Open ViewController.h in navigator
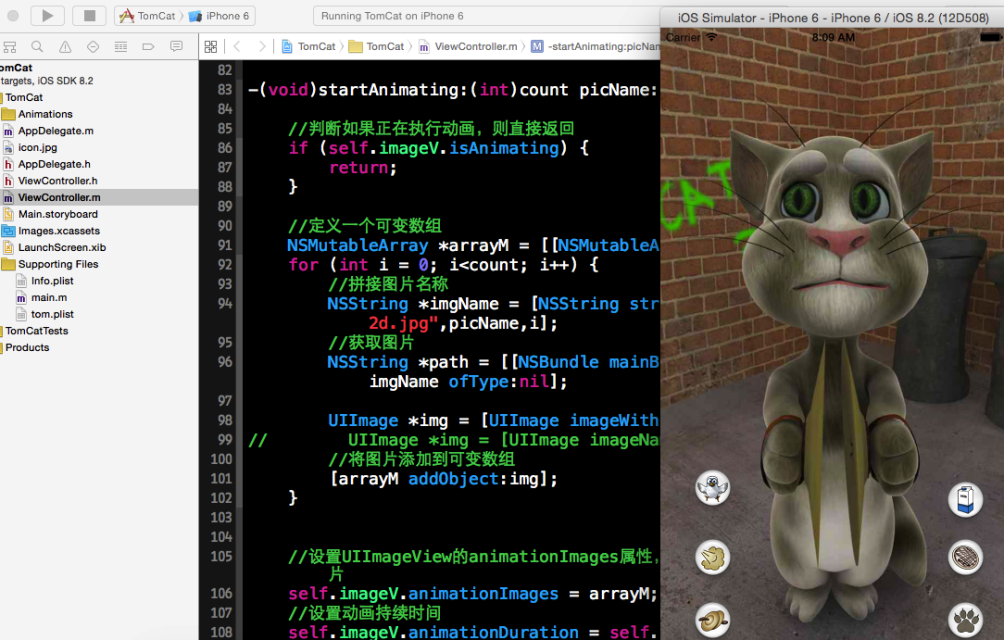This screenshot has width=1004, height=640. (x=51, y=180)
